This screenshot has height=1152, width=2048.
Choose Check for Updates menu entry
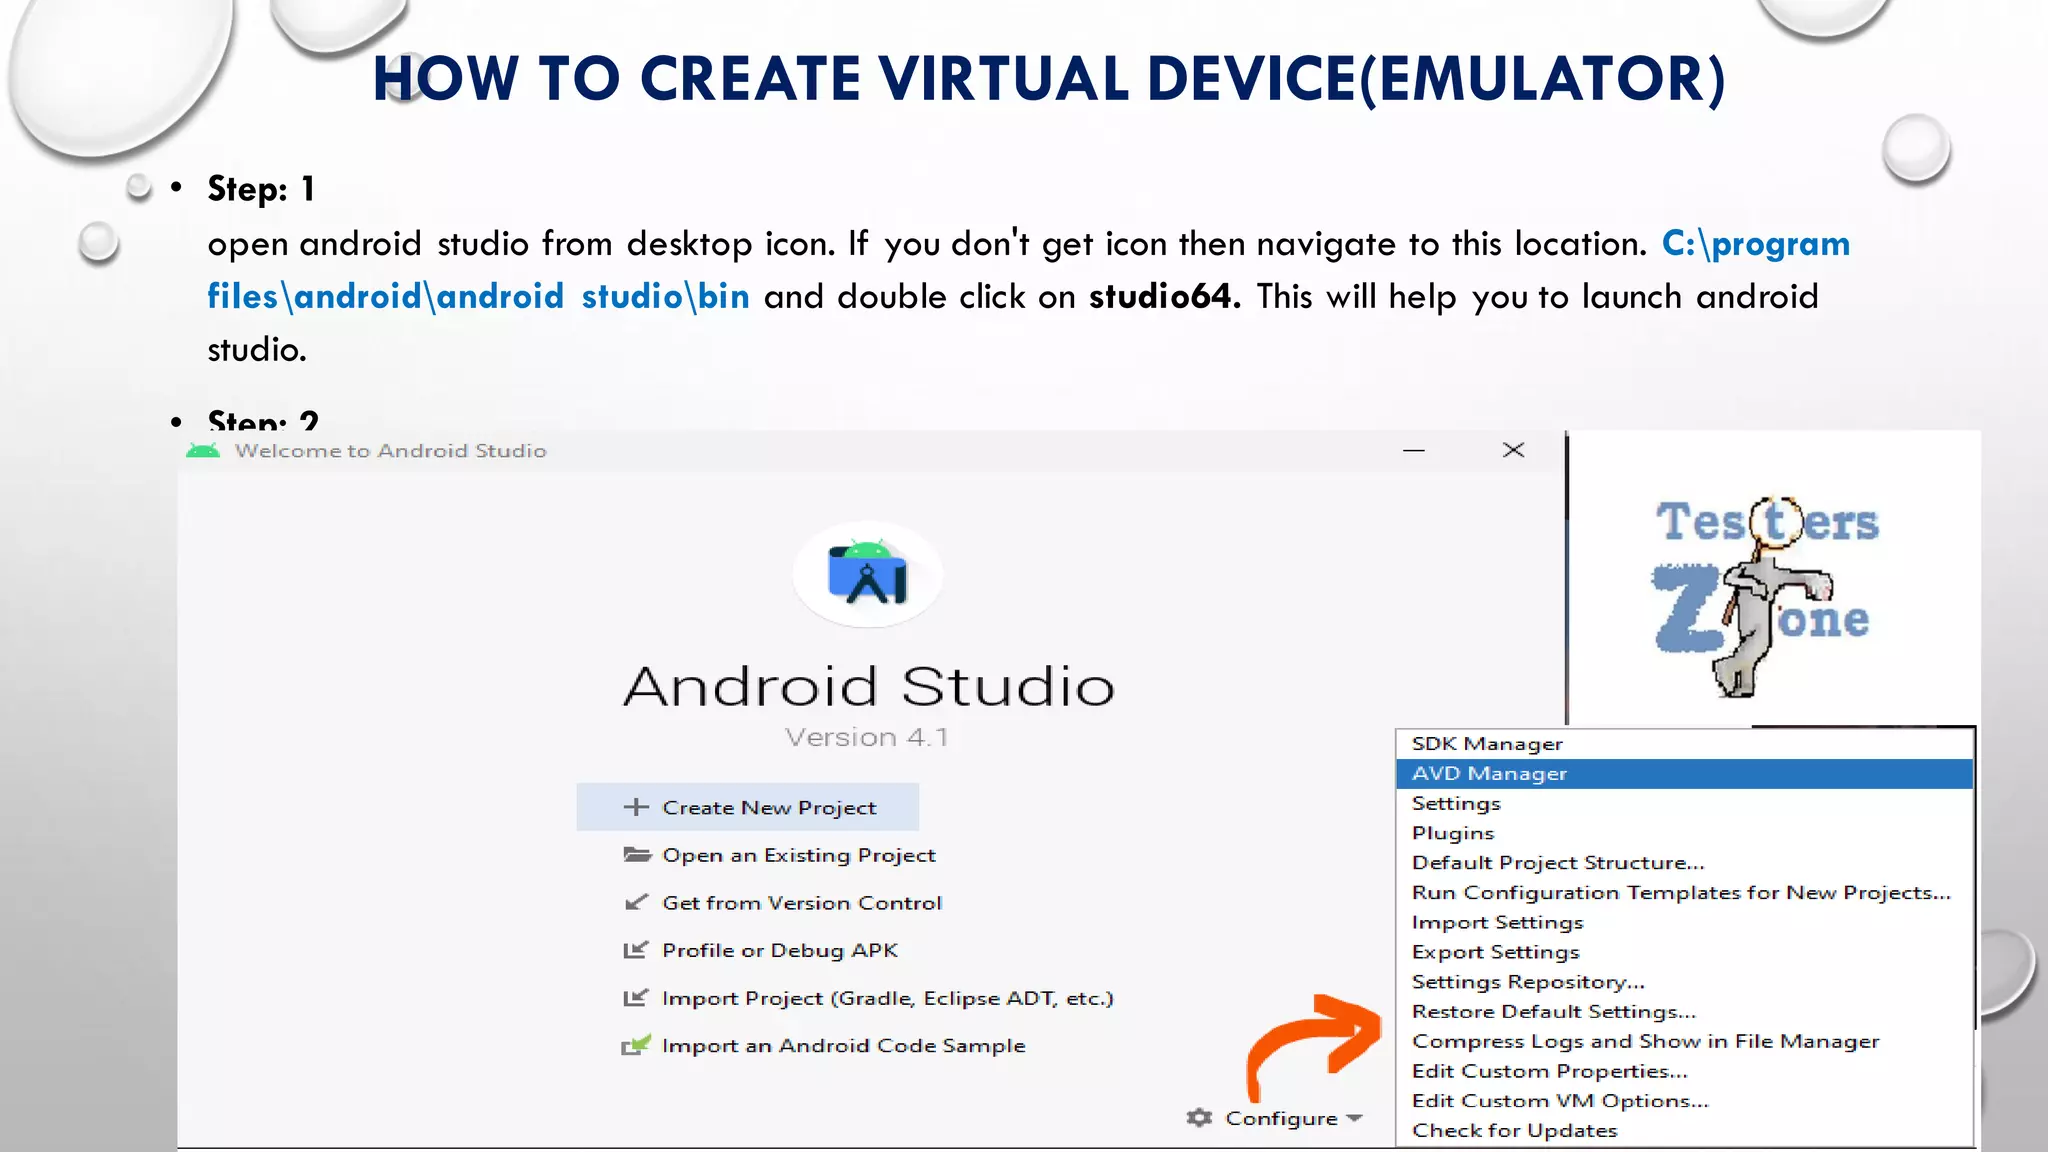coord(1685,1130)
